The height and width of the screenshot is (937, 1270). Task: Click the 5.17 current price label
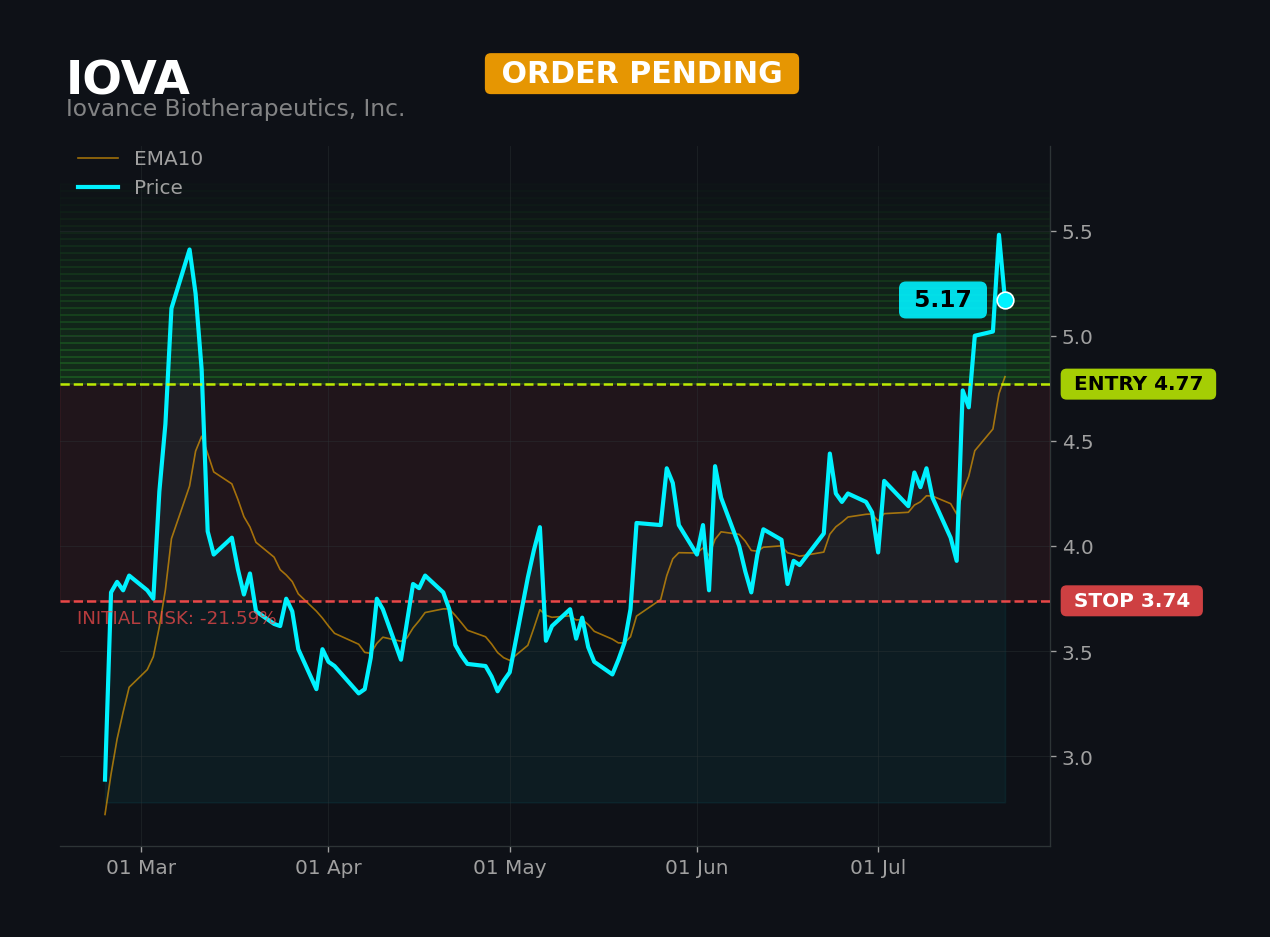[x=943, y=300]
